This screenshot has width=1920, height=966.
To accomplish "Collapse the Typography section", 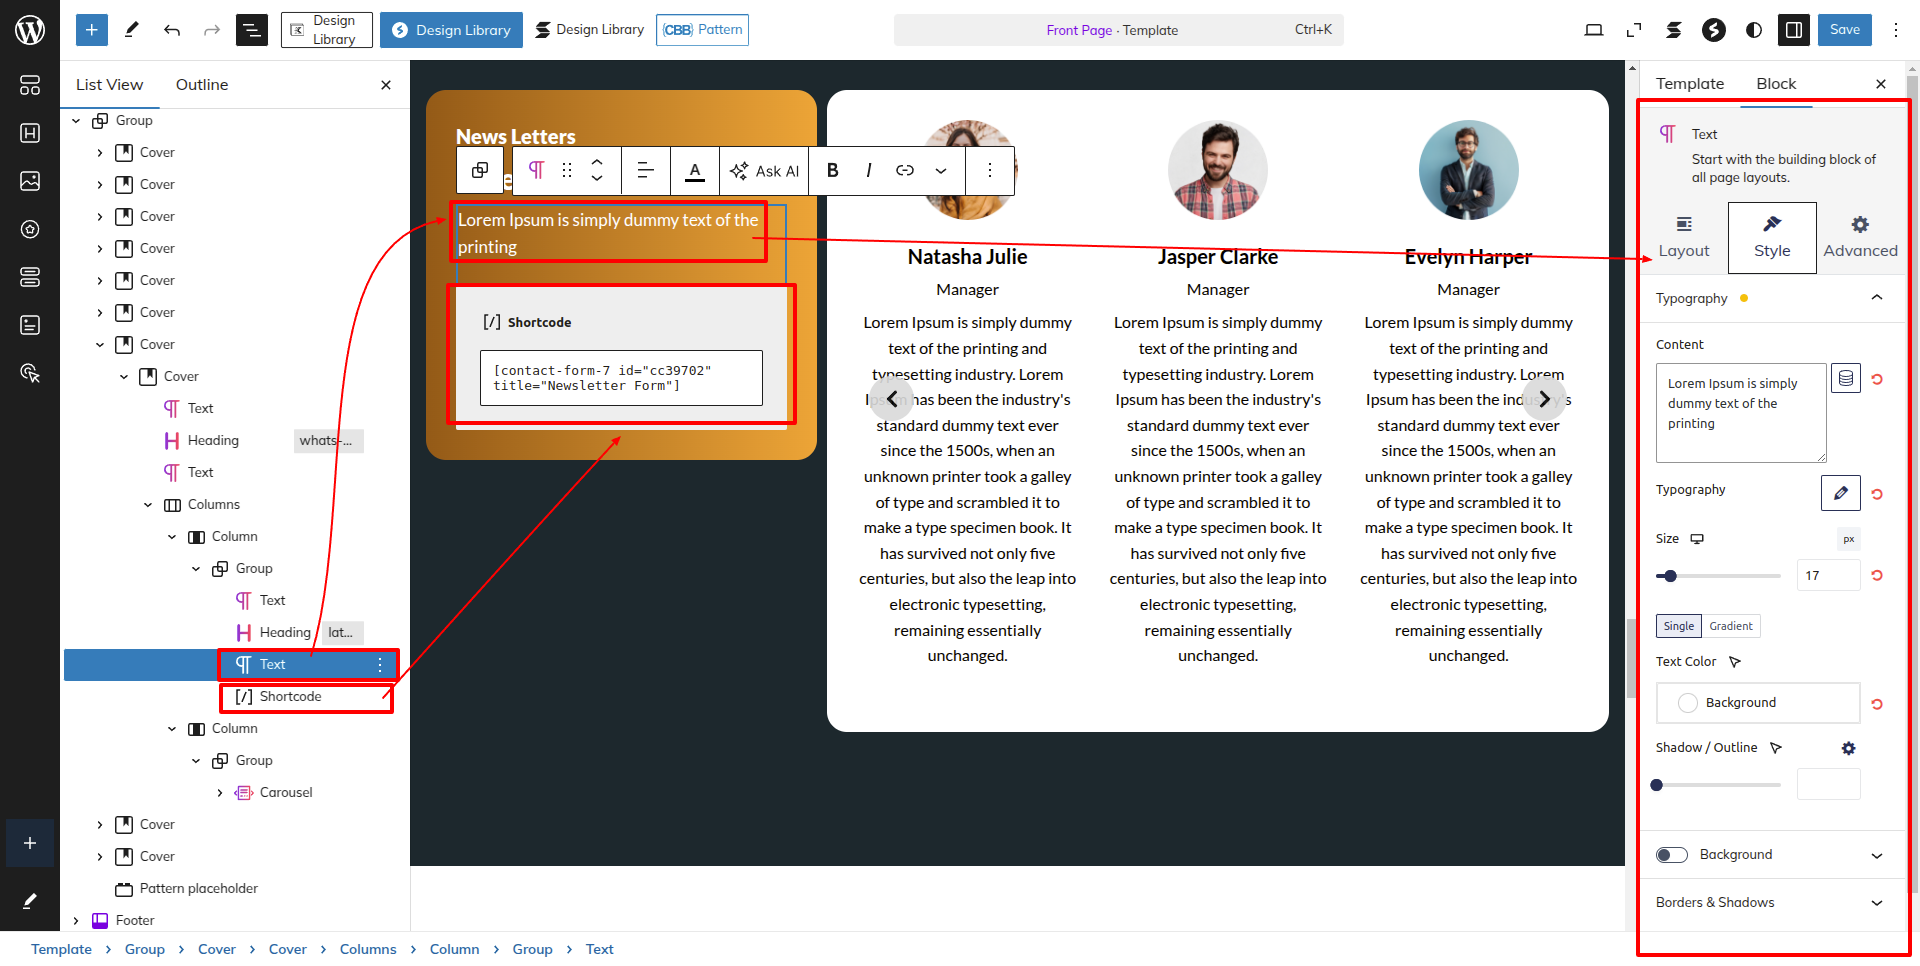I will (1876, 298).
